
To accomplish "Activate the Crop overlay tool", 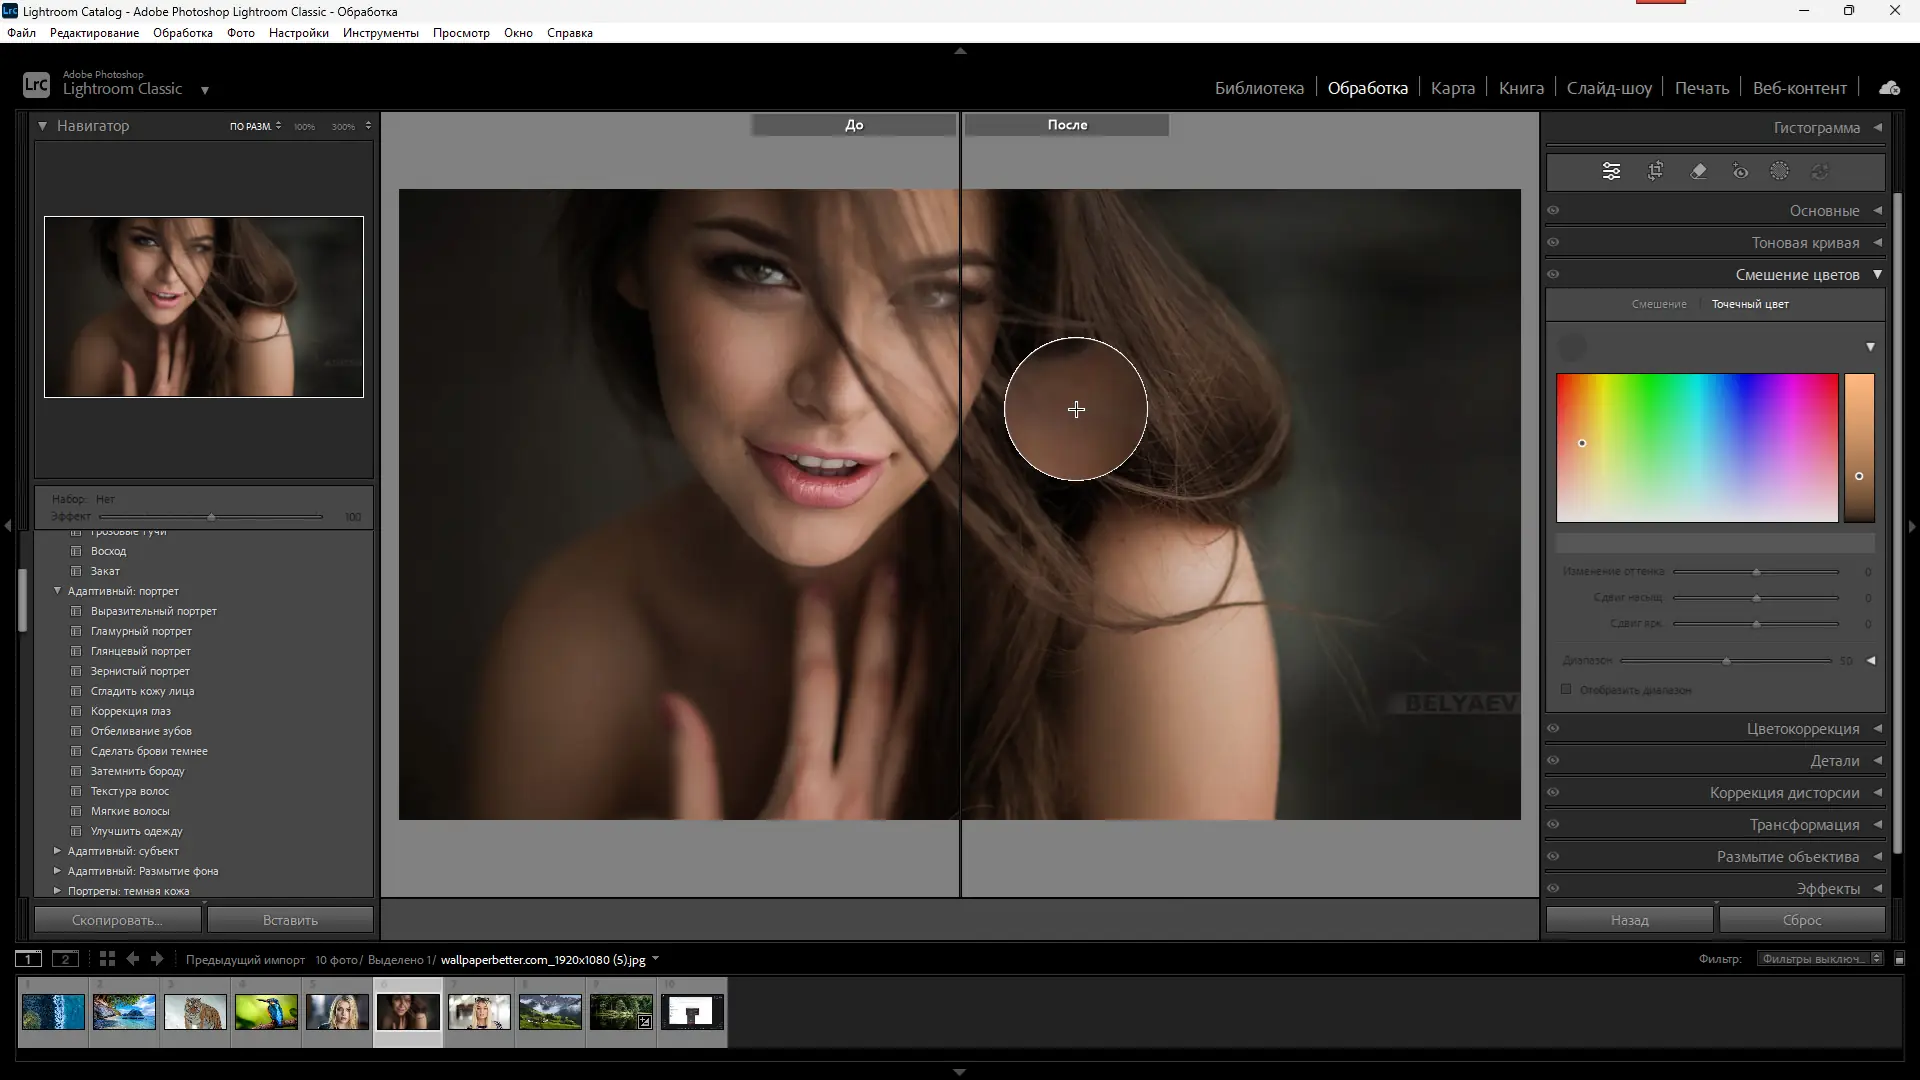I will click(1655, 171).
